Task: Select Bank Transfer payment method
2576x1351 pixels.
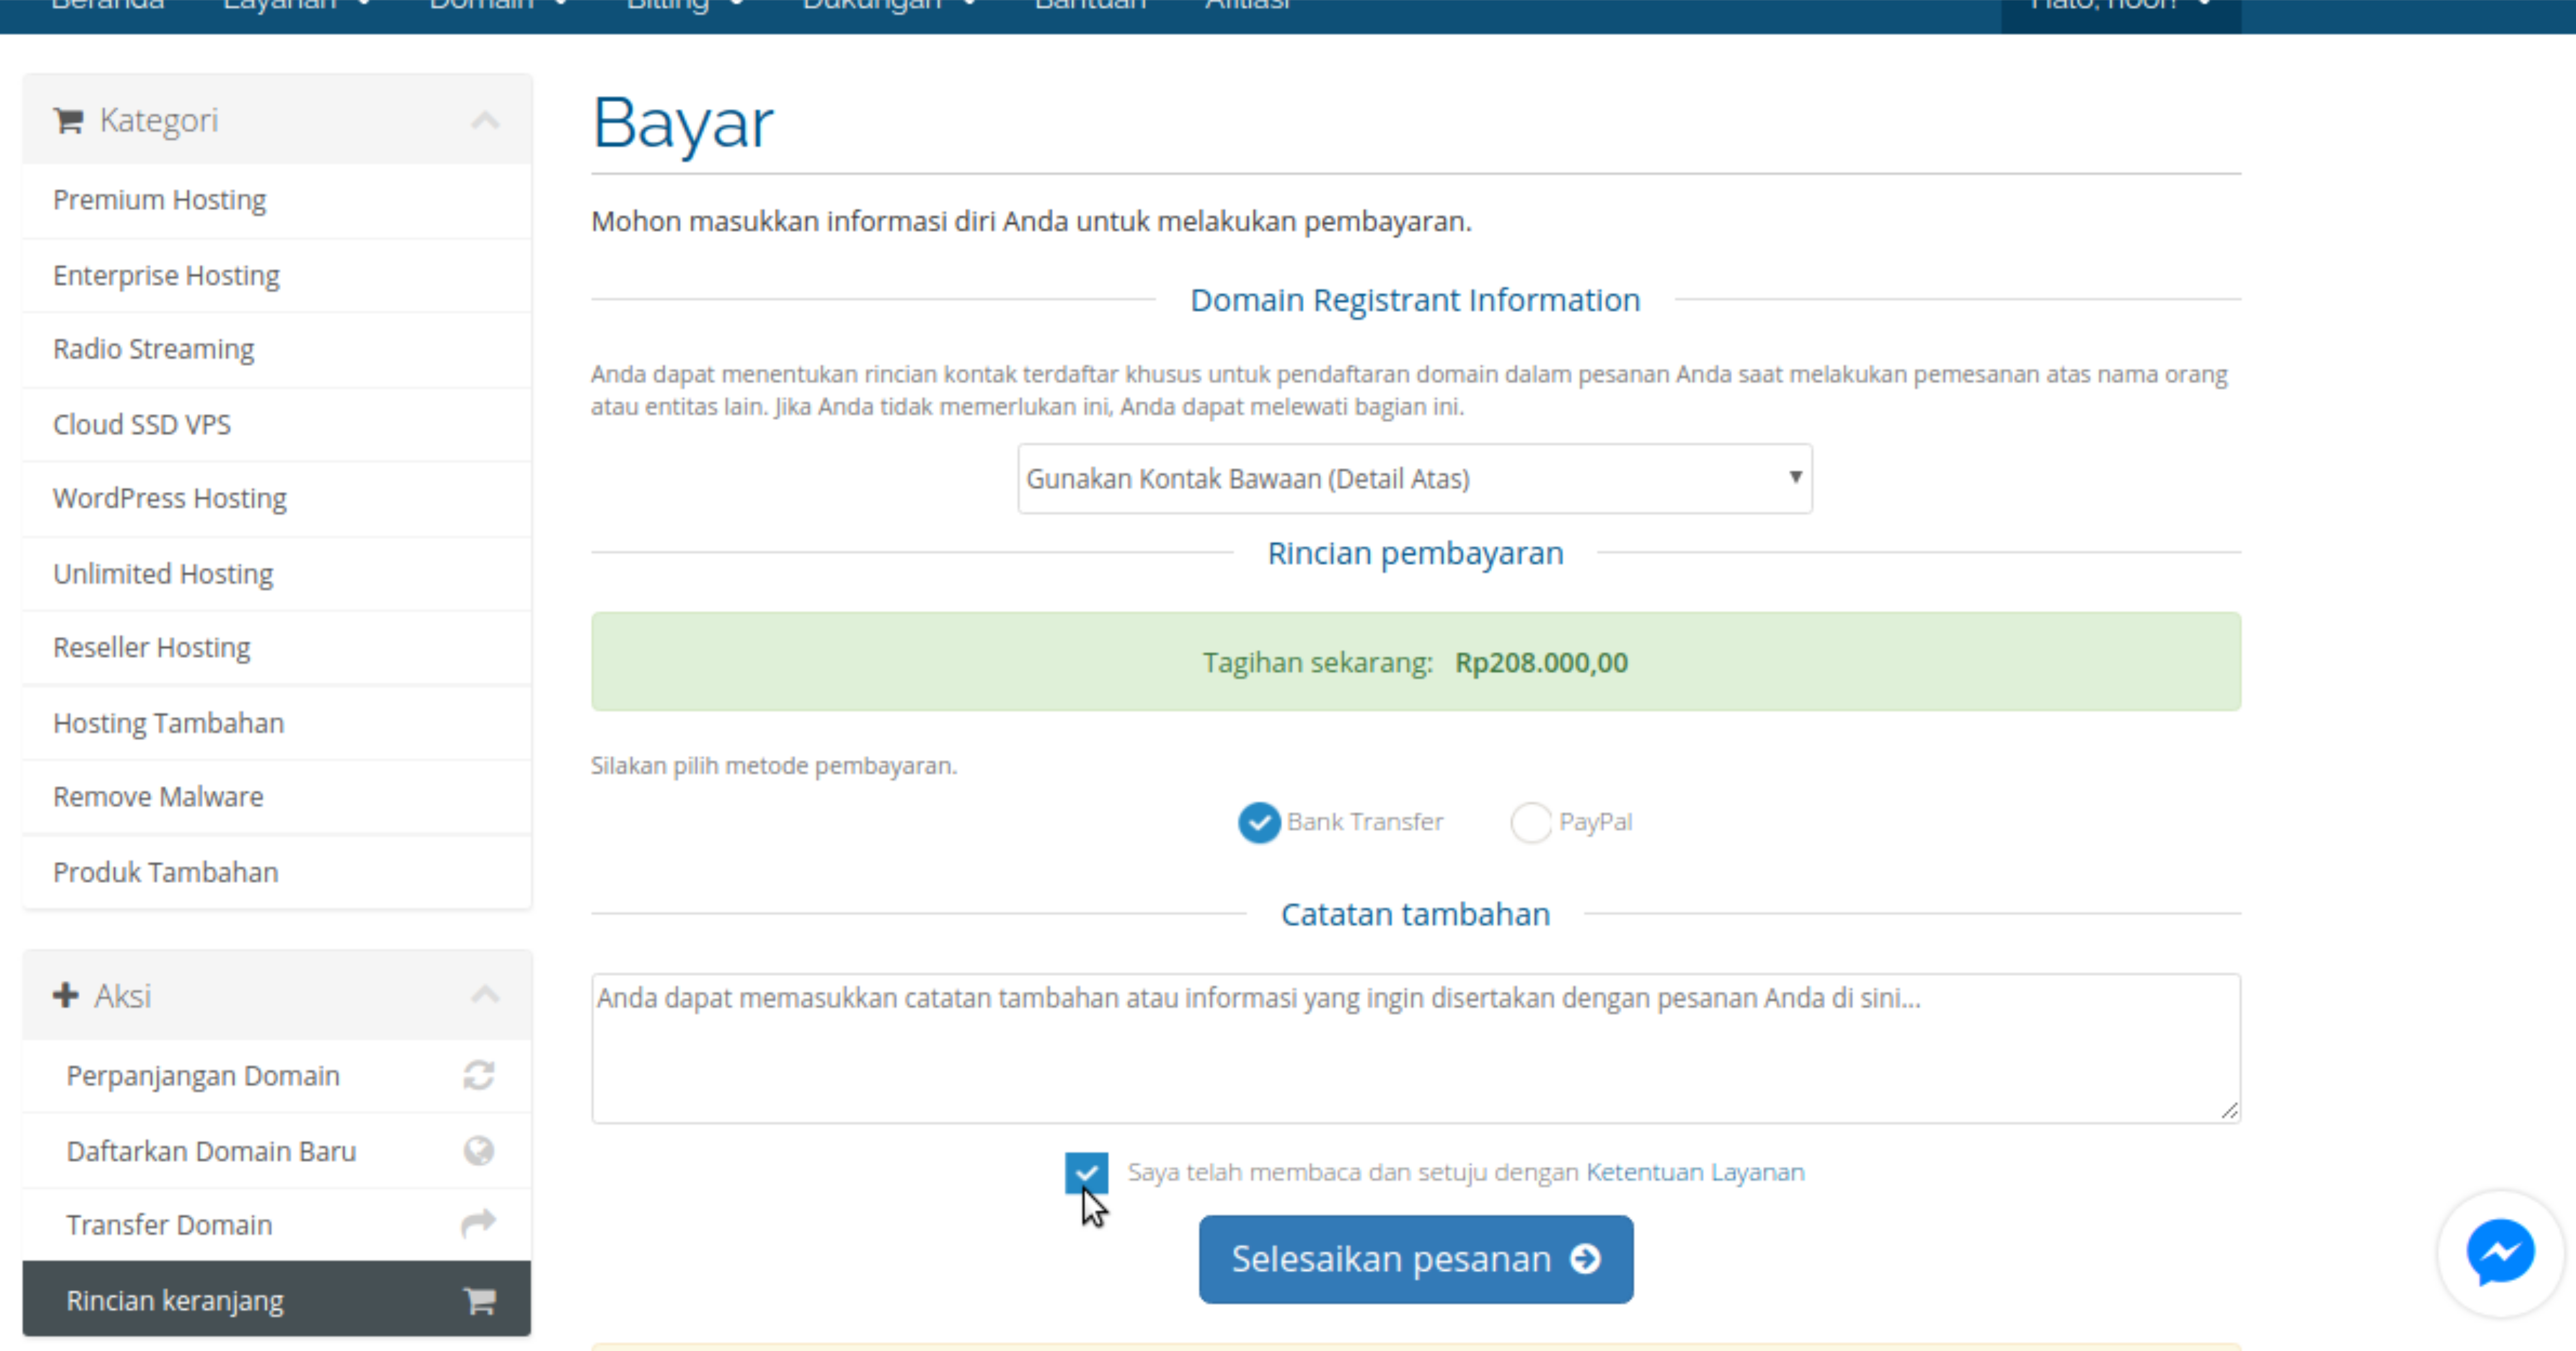Action: (x=1259, y=823)
